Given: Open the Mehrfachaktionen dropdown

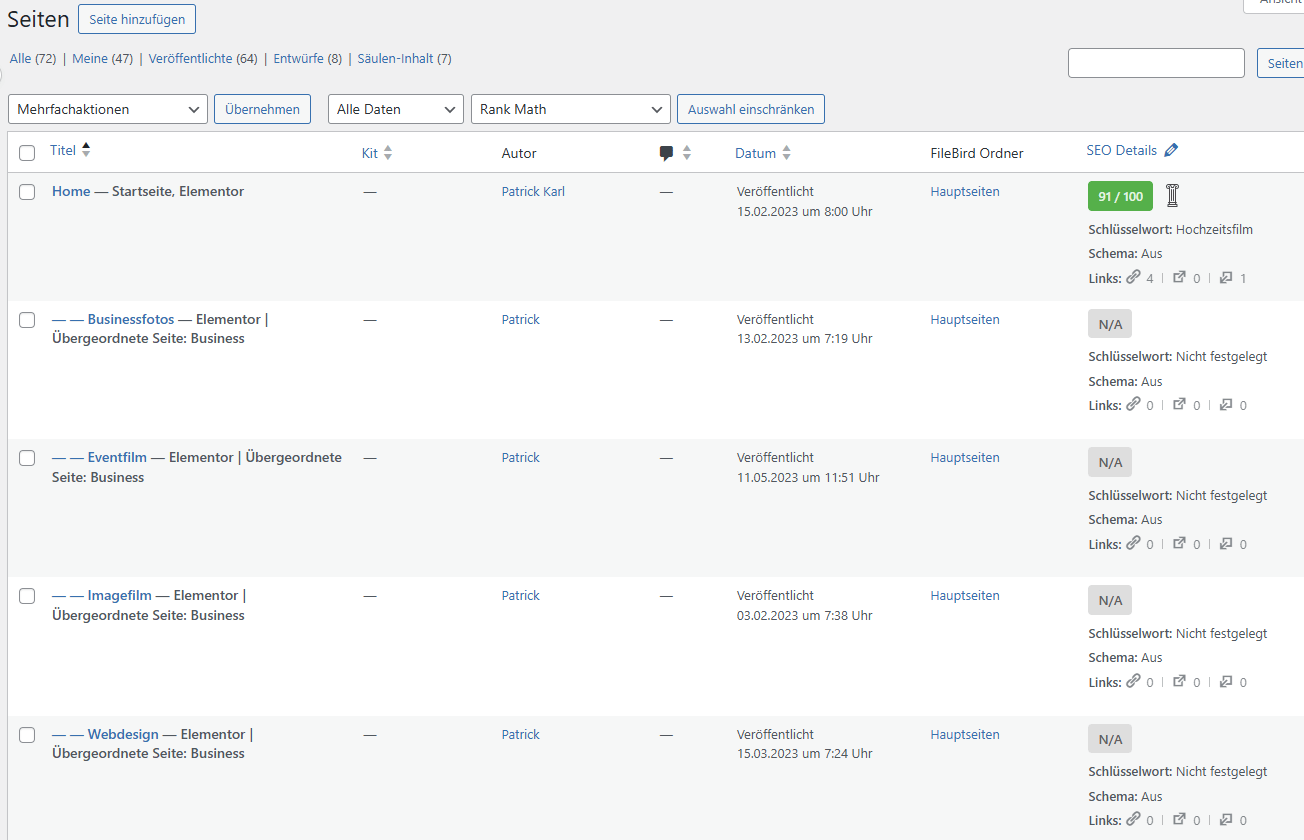Looking at the screenshot, I should pyautogui.click(x=108, y=109).
